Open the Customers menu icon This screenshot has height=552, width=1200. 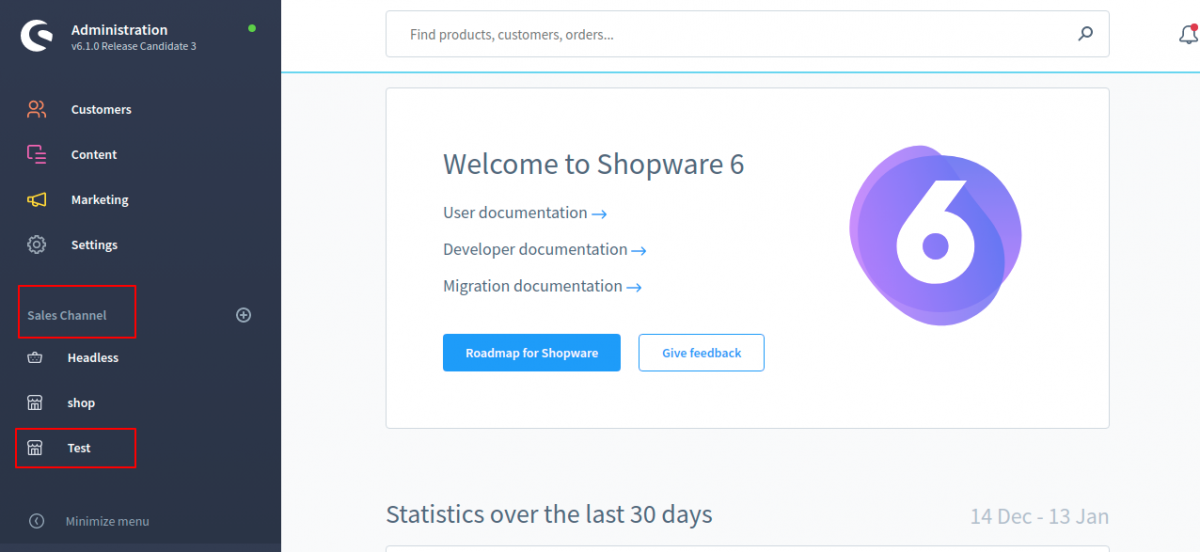click(x=37, y=109)
